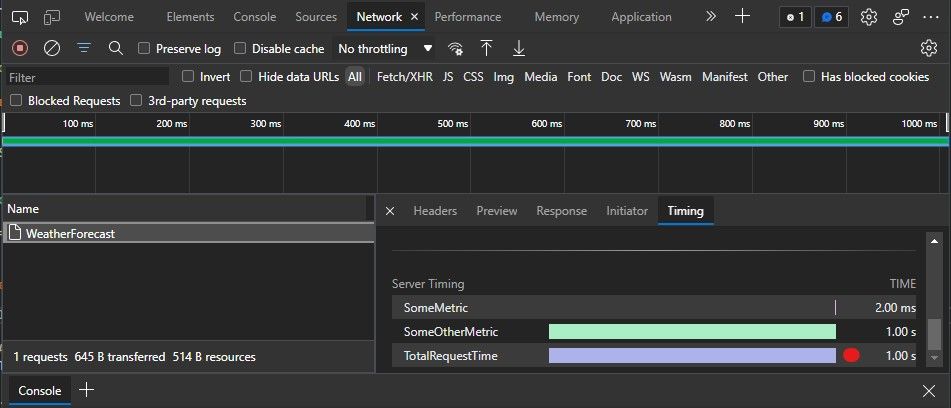
Task: Export HAR file download arrow
Action: [519, 48]
